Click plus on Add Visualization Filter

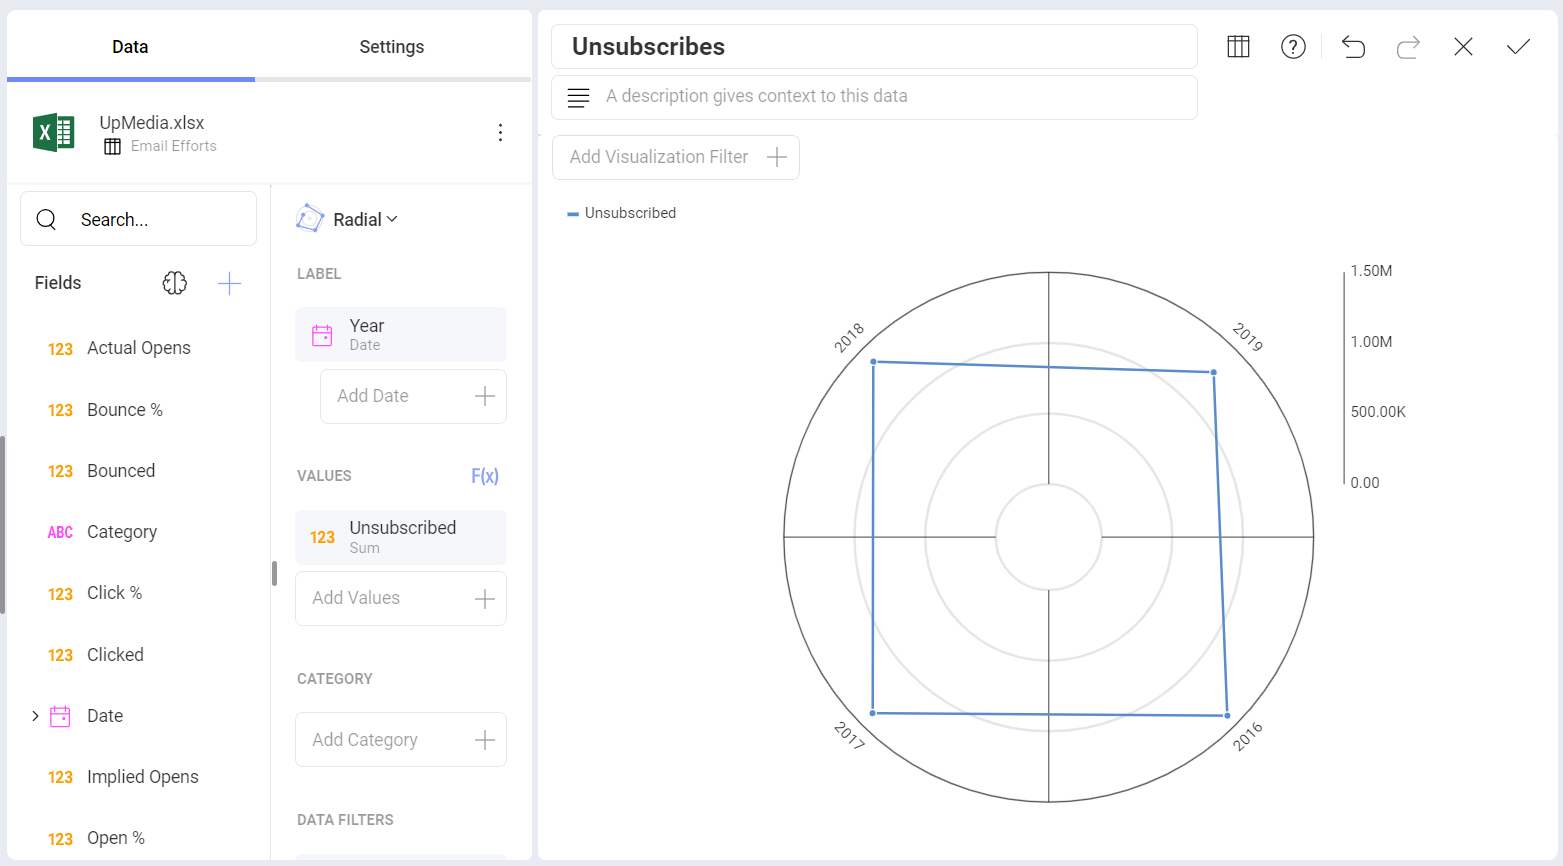coord(776,157)
